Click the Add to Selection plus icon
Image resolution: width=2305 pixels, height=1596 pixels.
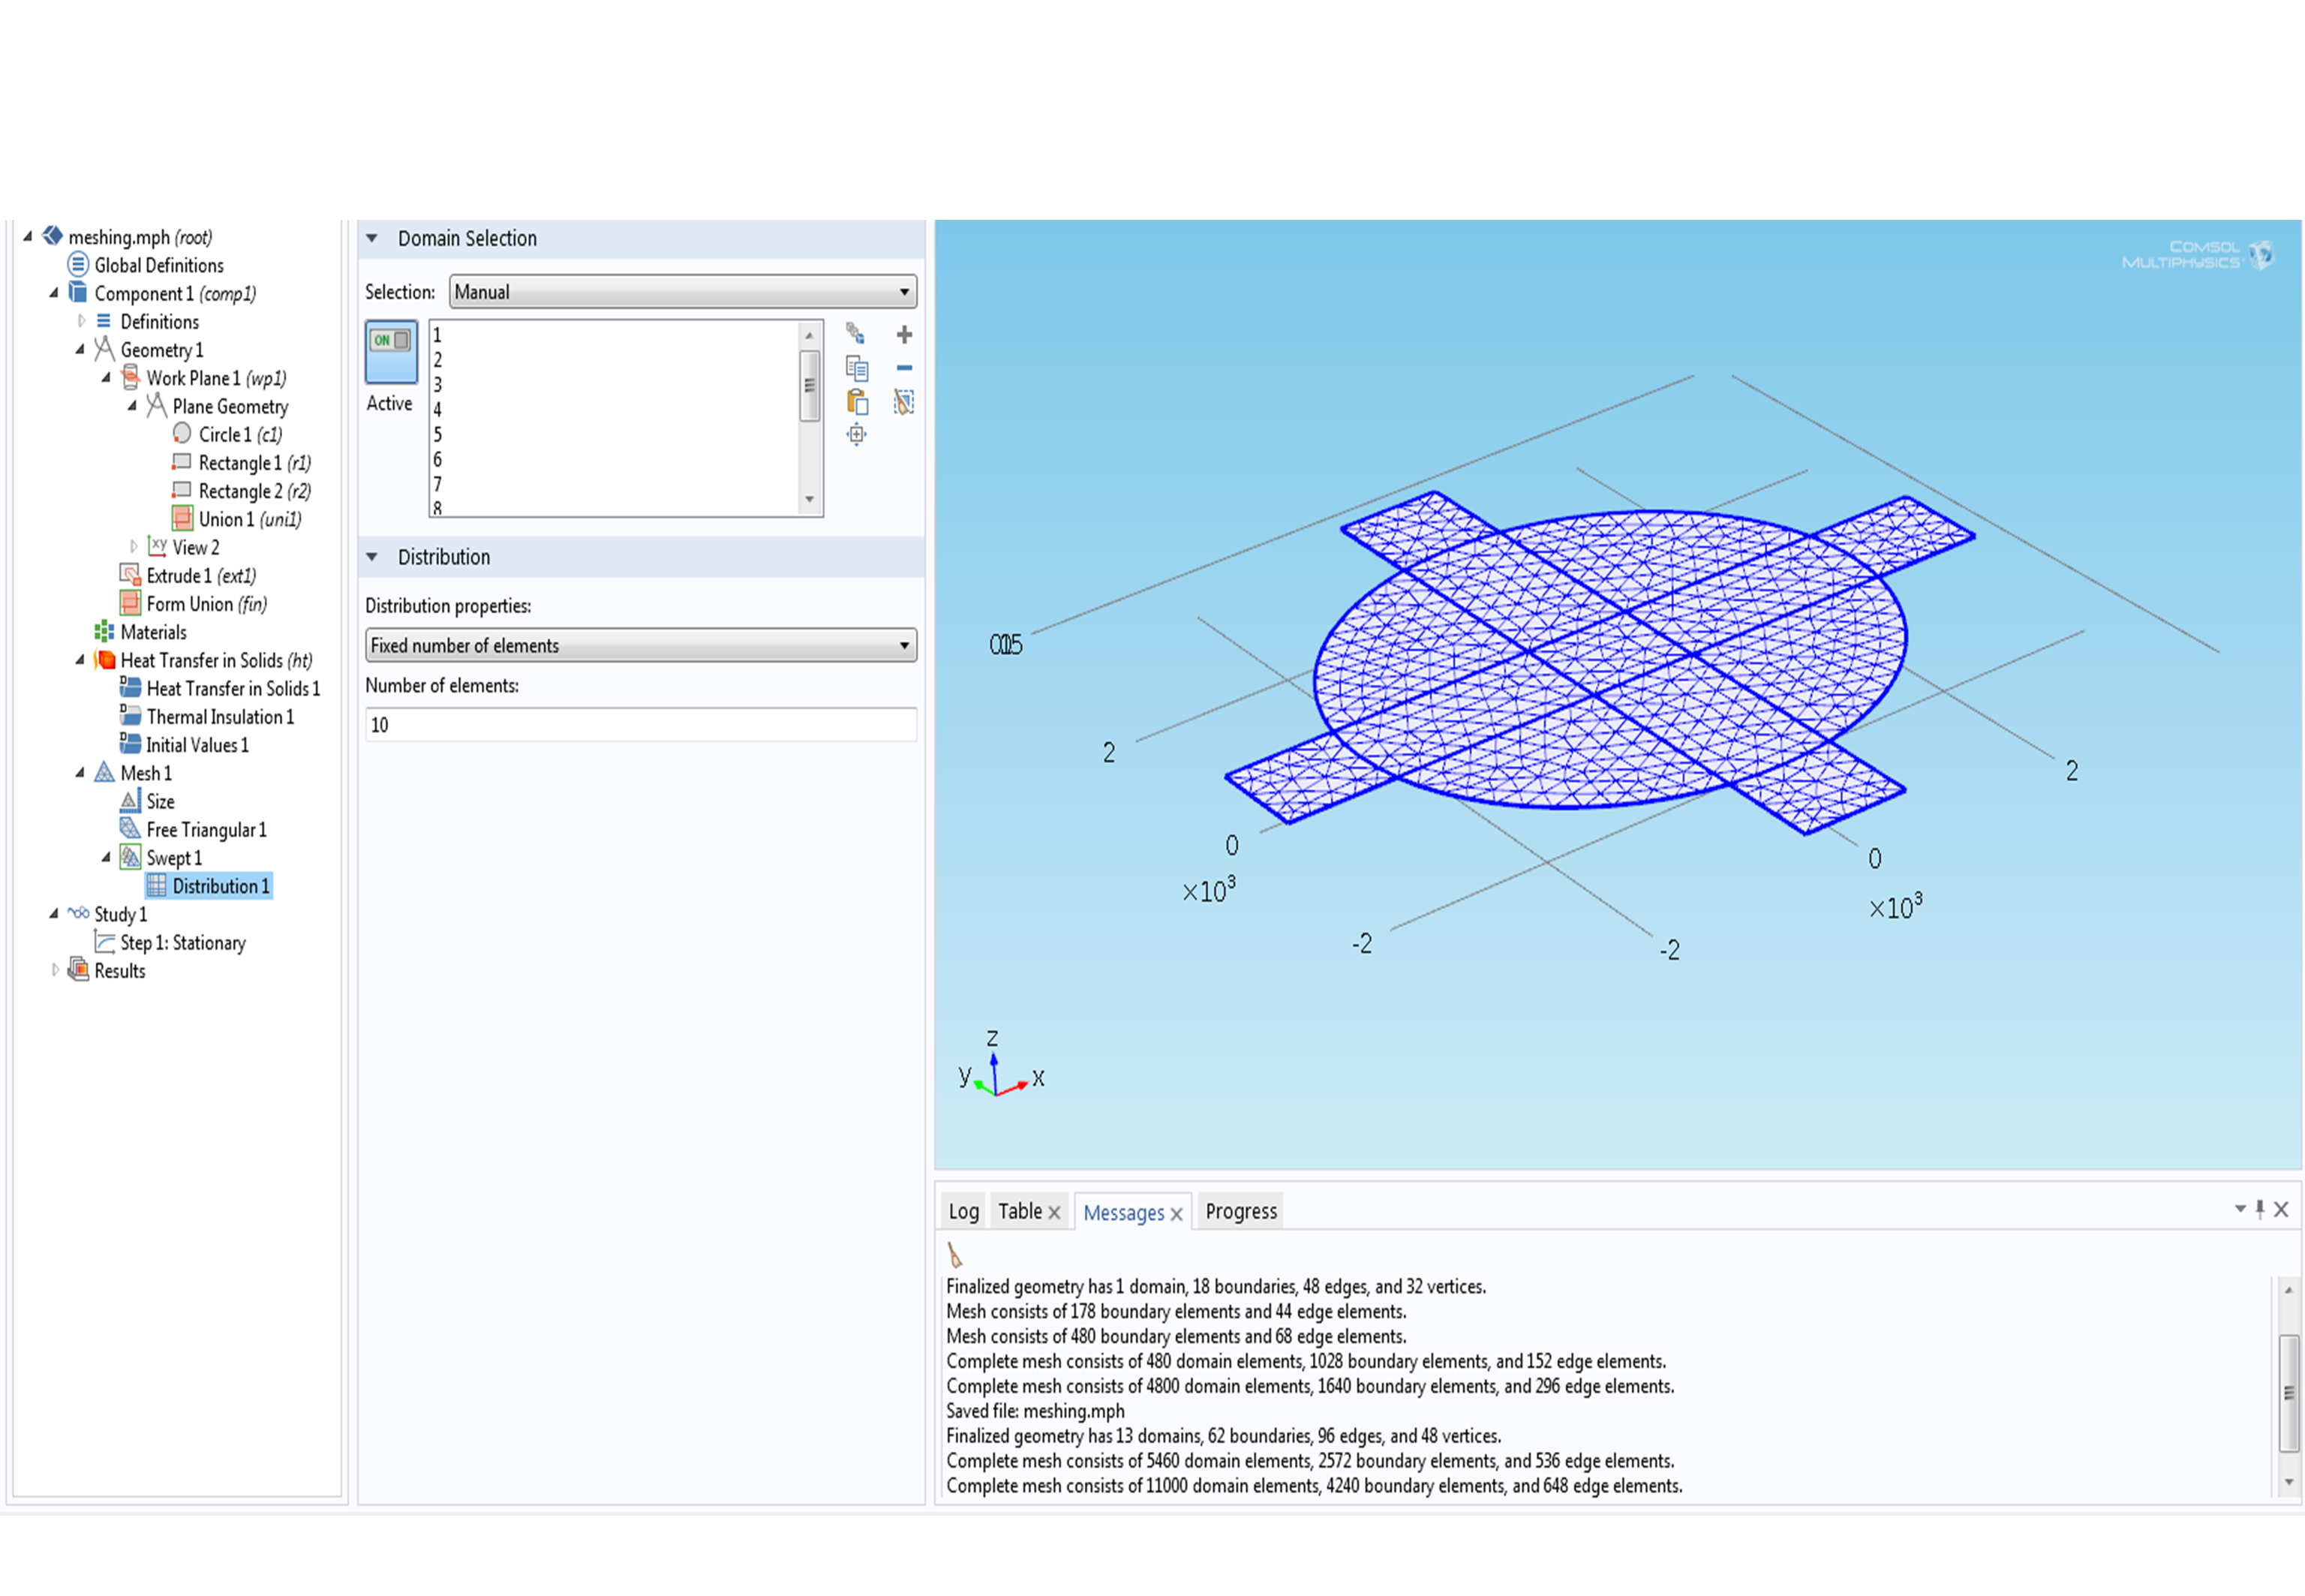click(904, 334)
